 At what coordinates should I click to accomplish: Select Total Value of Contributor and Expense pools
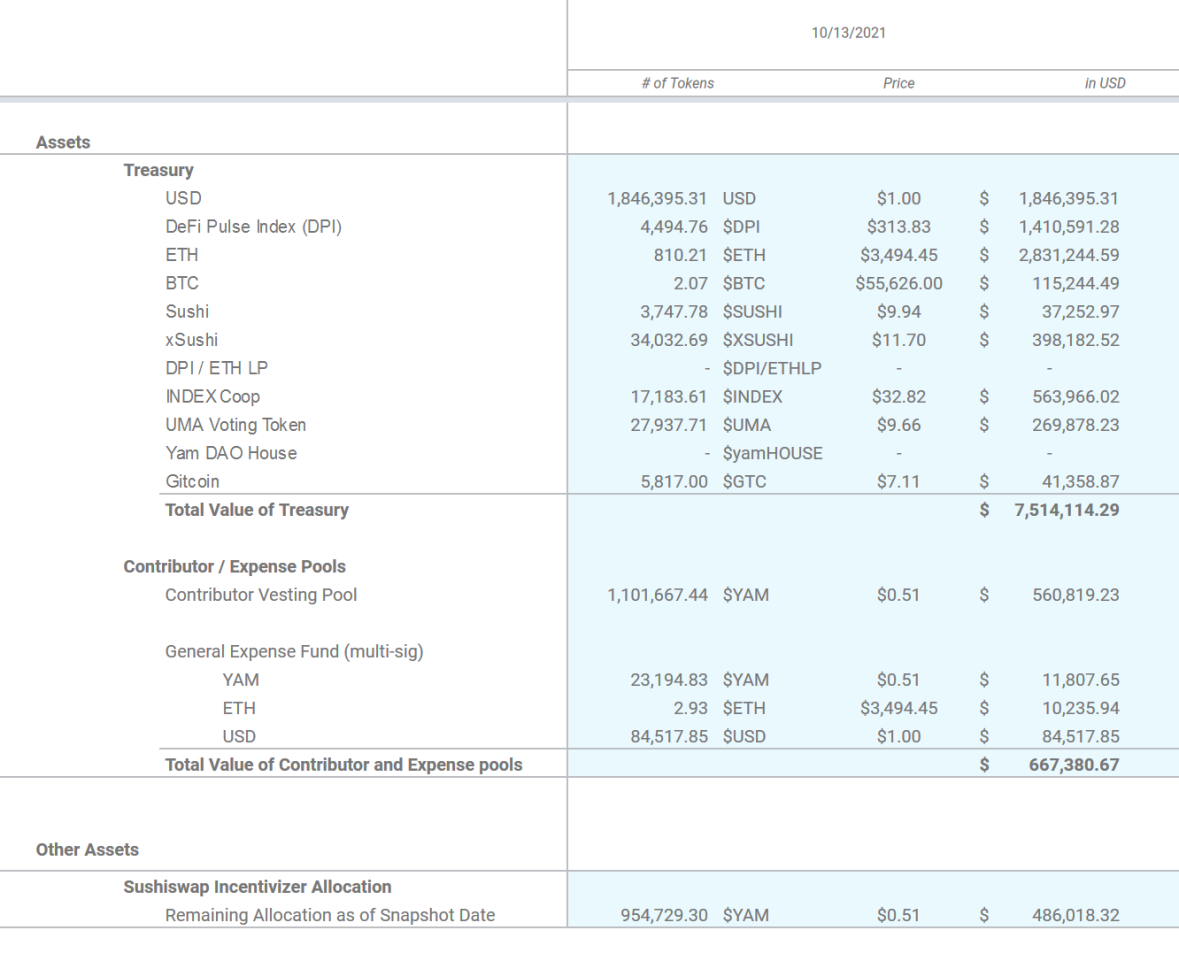coord(342,764)
